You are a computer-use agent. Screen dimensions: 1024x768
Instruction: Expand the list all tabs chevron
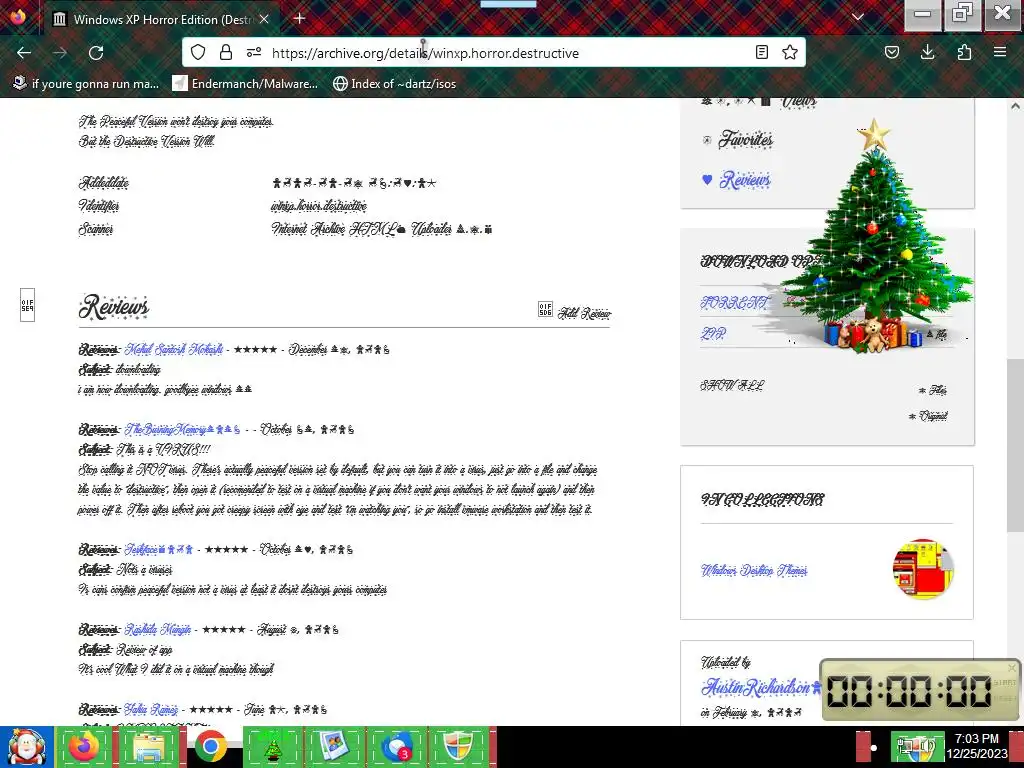click(858, 17)
